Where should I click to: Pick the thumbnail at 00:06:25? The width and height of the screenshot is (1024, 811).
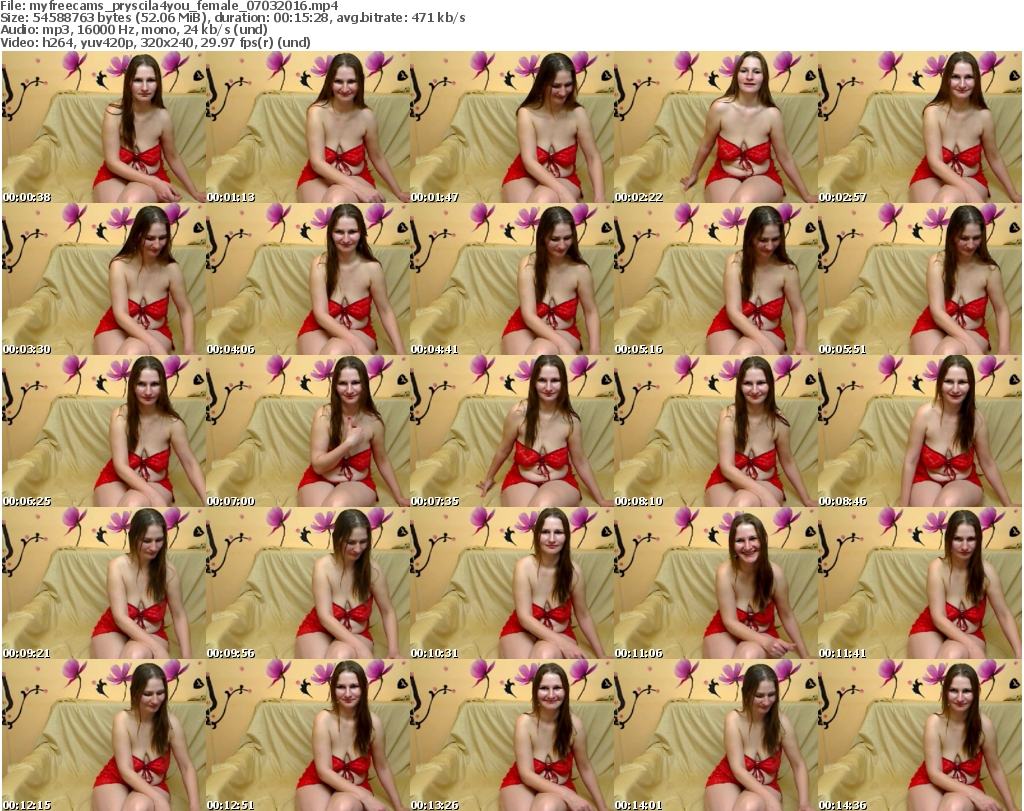pyautogui.click(x=103, y=432)
